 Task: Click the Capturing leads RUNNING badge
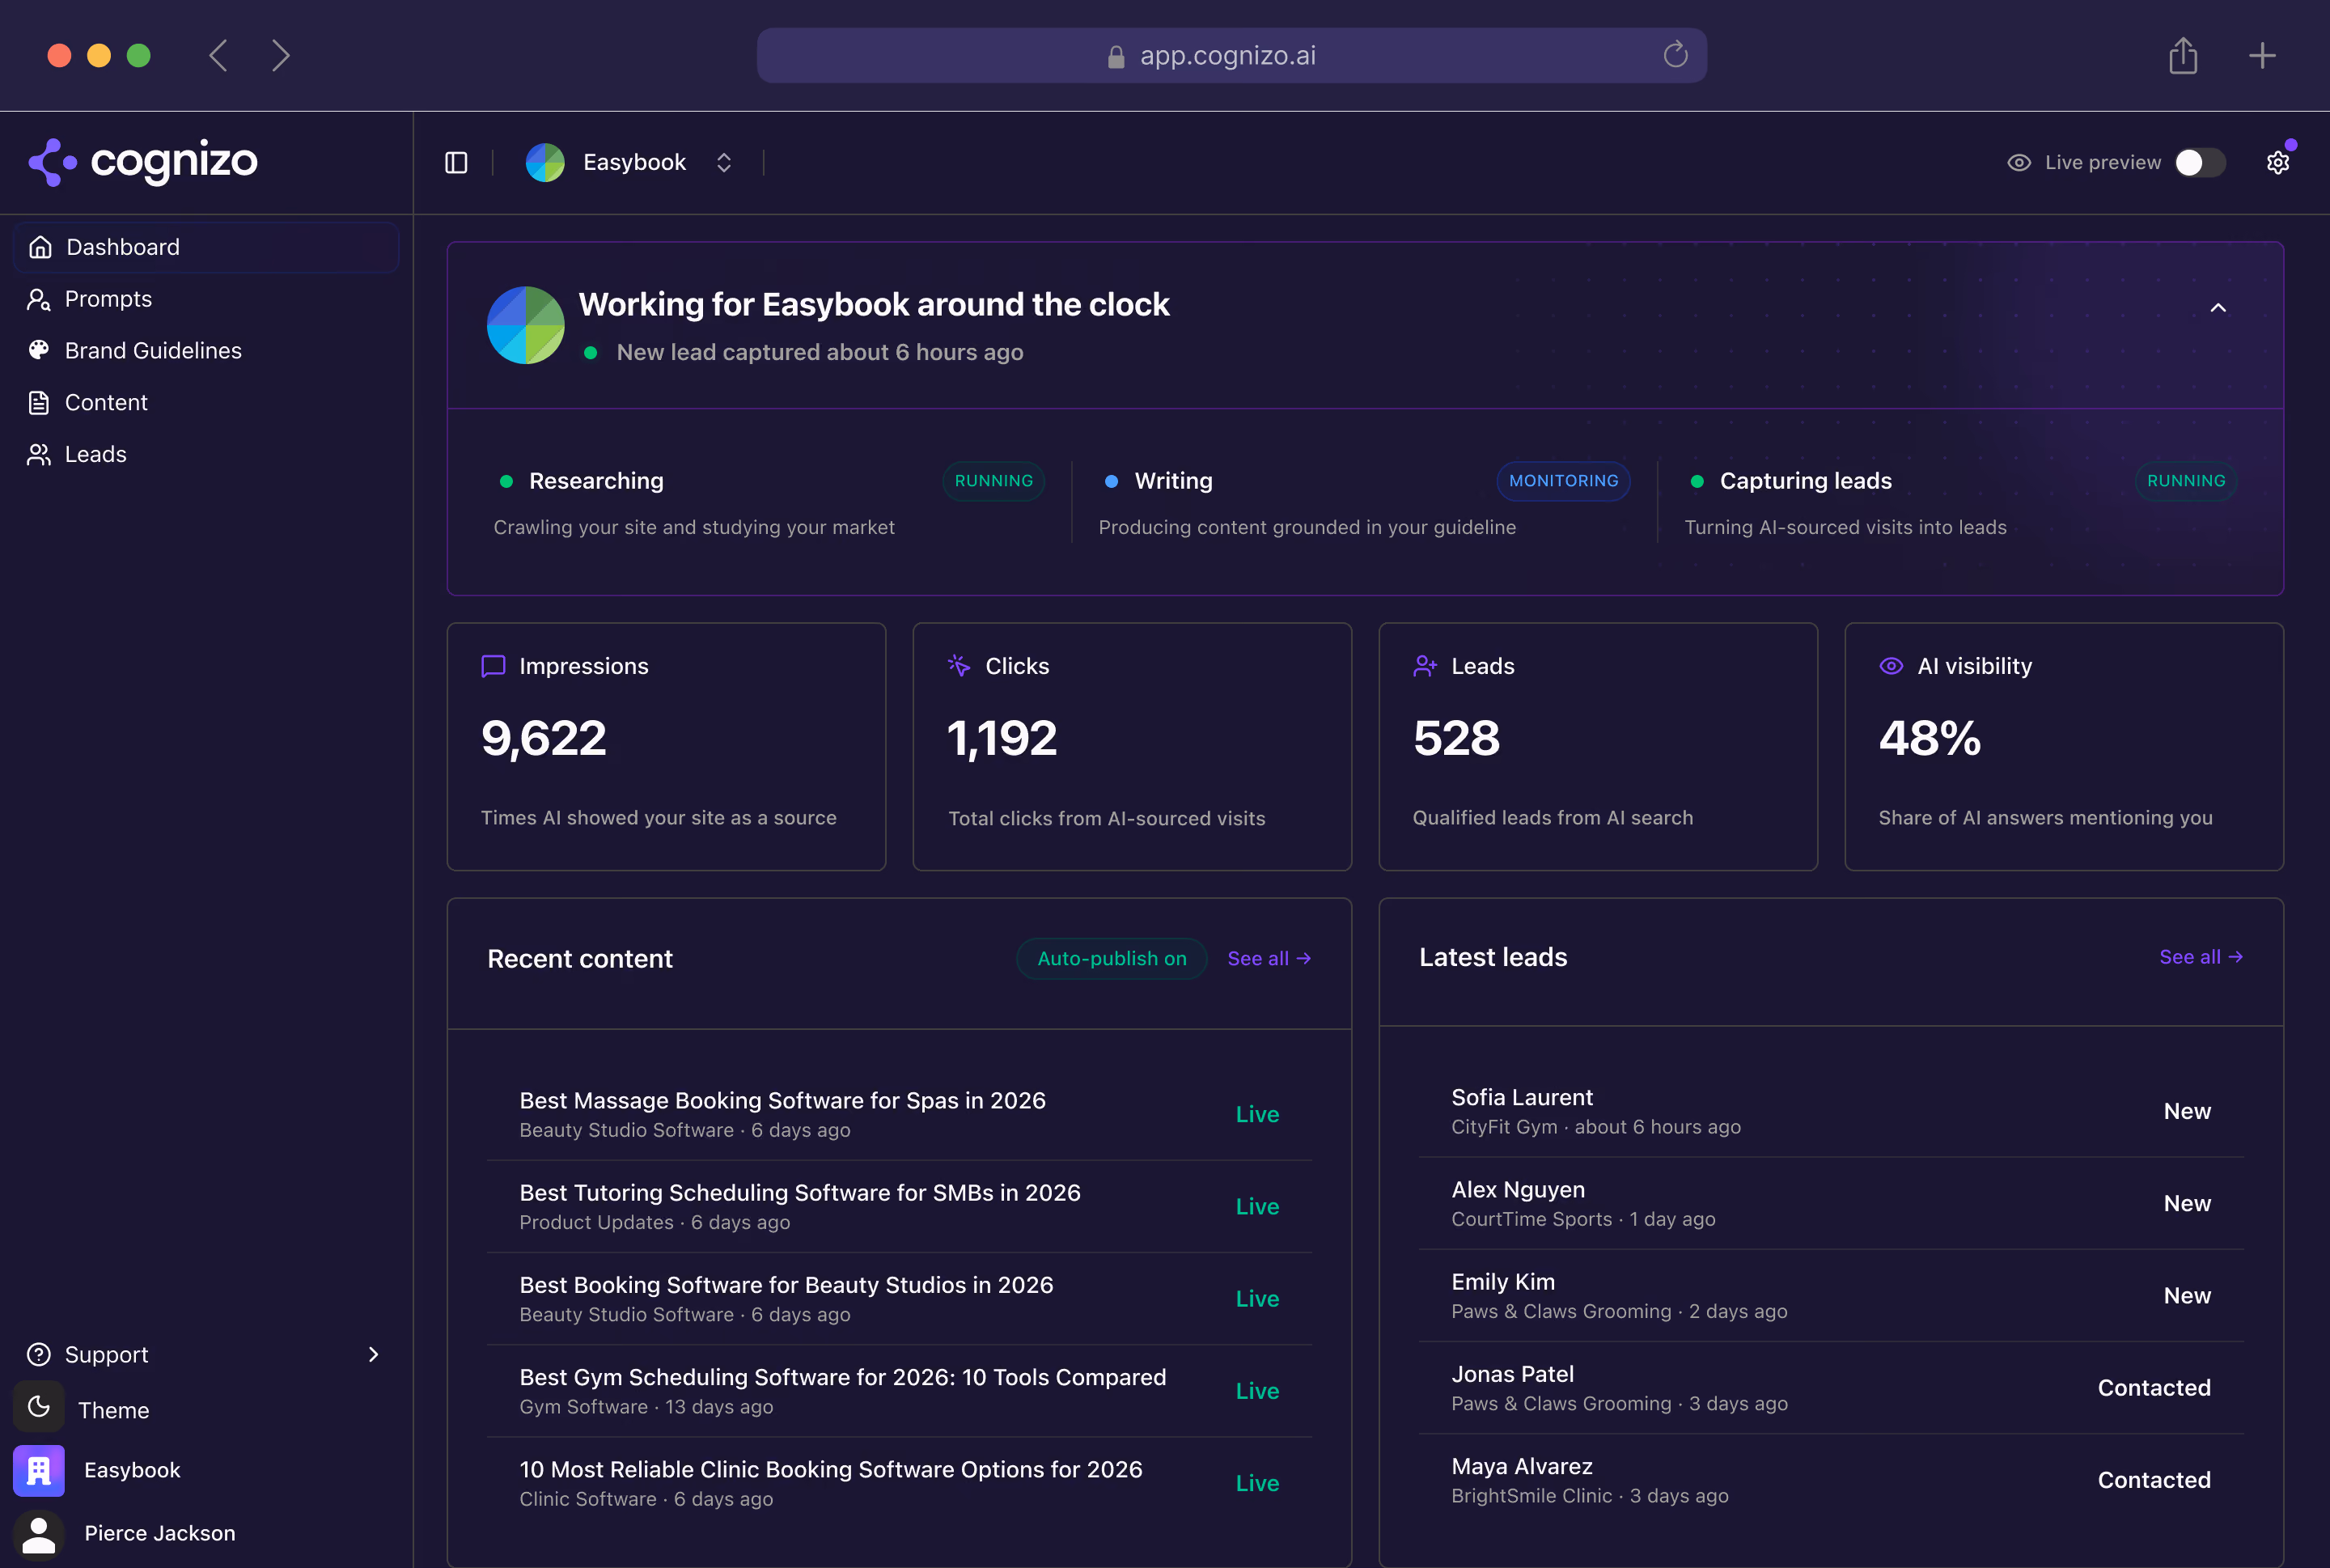coord(2187,481)
